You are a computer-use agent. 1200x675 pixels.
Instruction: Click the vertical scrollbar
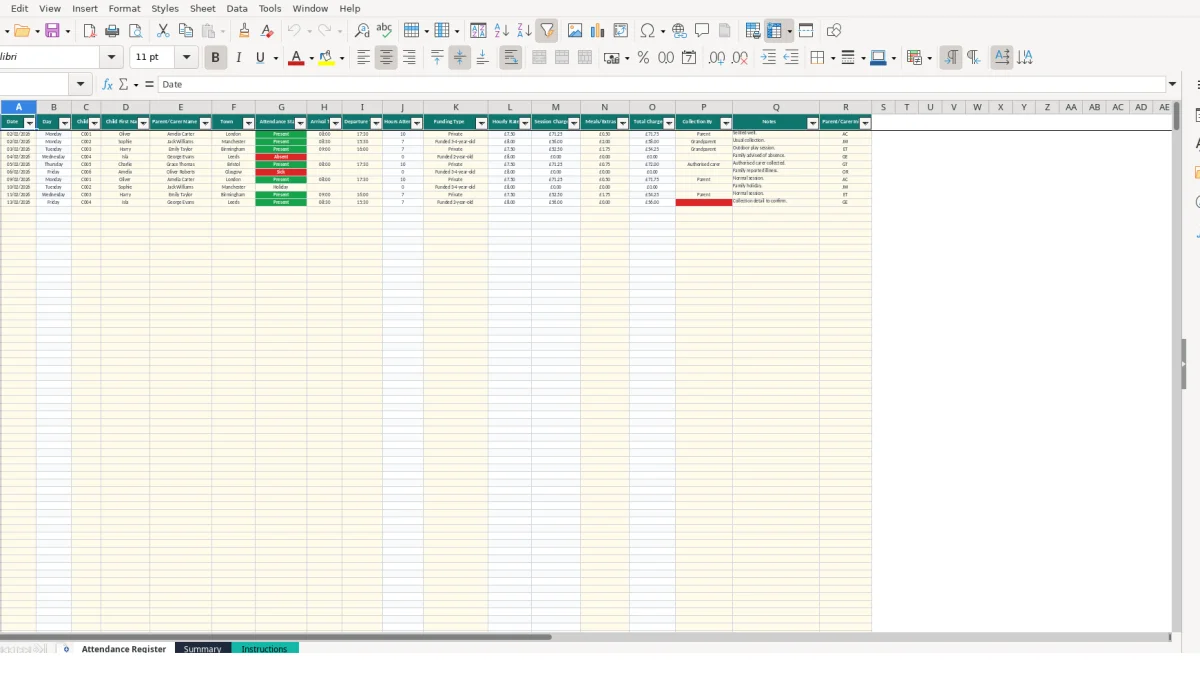(1176, 365)
